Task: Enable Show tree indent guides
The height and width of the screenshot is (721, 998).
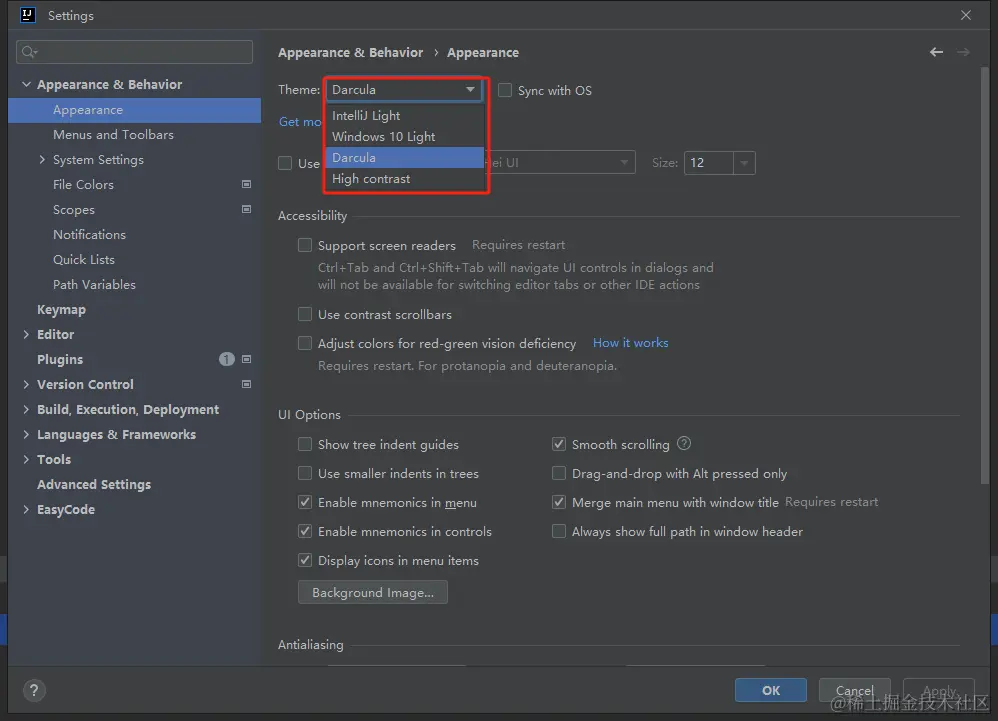Action: pyautogui.click(x=305, y=444)
